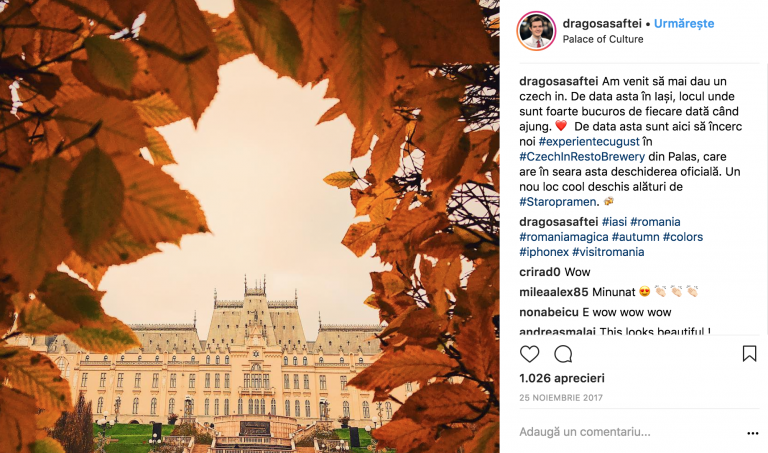This screenshot has width=768, height=453.
Task: Click the palace autumn photo
Action: click(x=250, y=226)
